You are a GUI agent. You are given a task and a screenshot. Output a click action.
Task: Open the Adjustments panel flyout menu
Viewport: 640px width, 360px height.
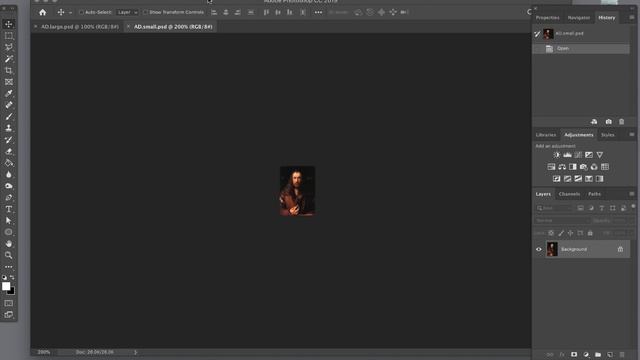[631, 134]
